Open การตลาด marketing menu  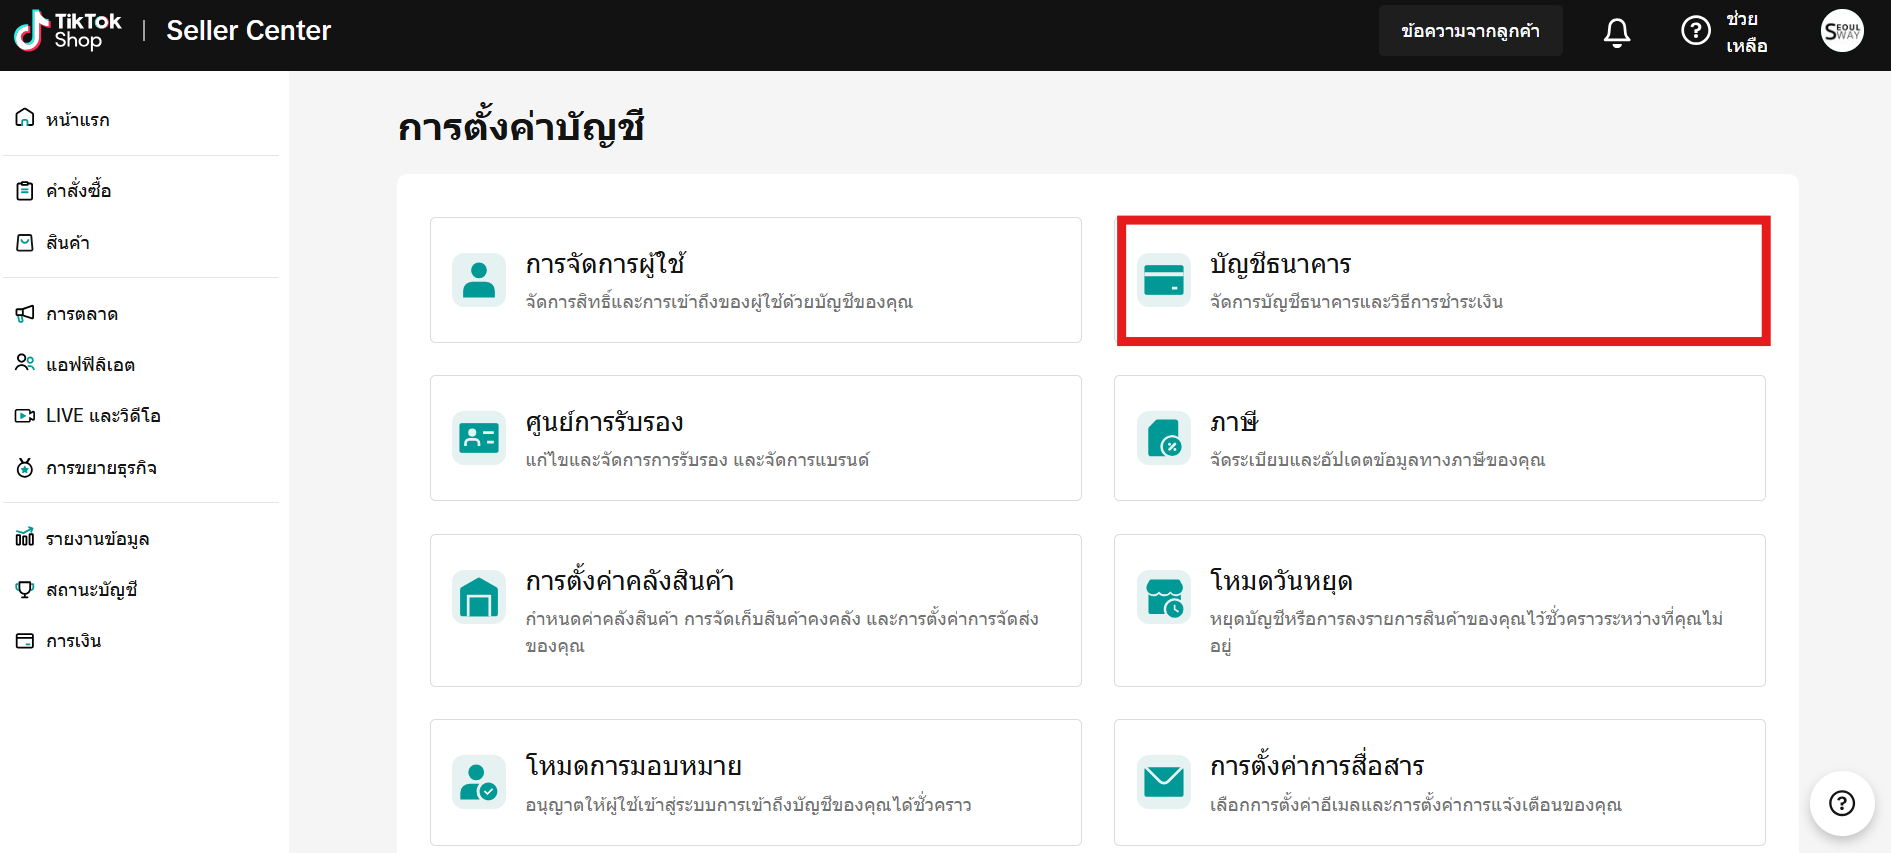click(x=81, y=314)
